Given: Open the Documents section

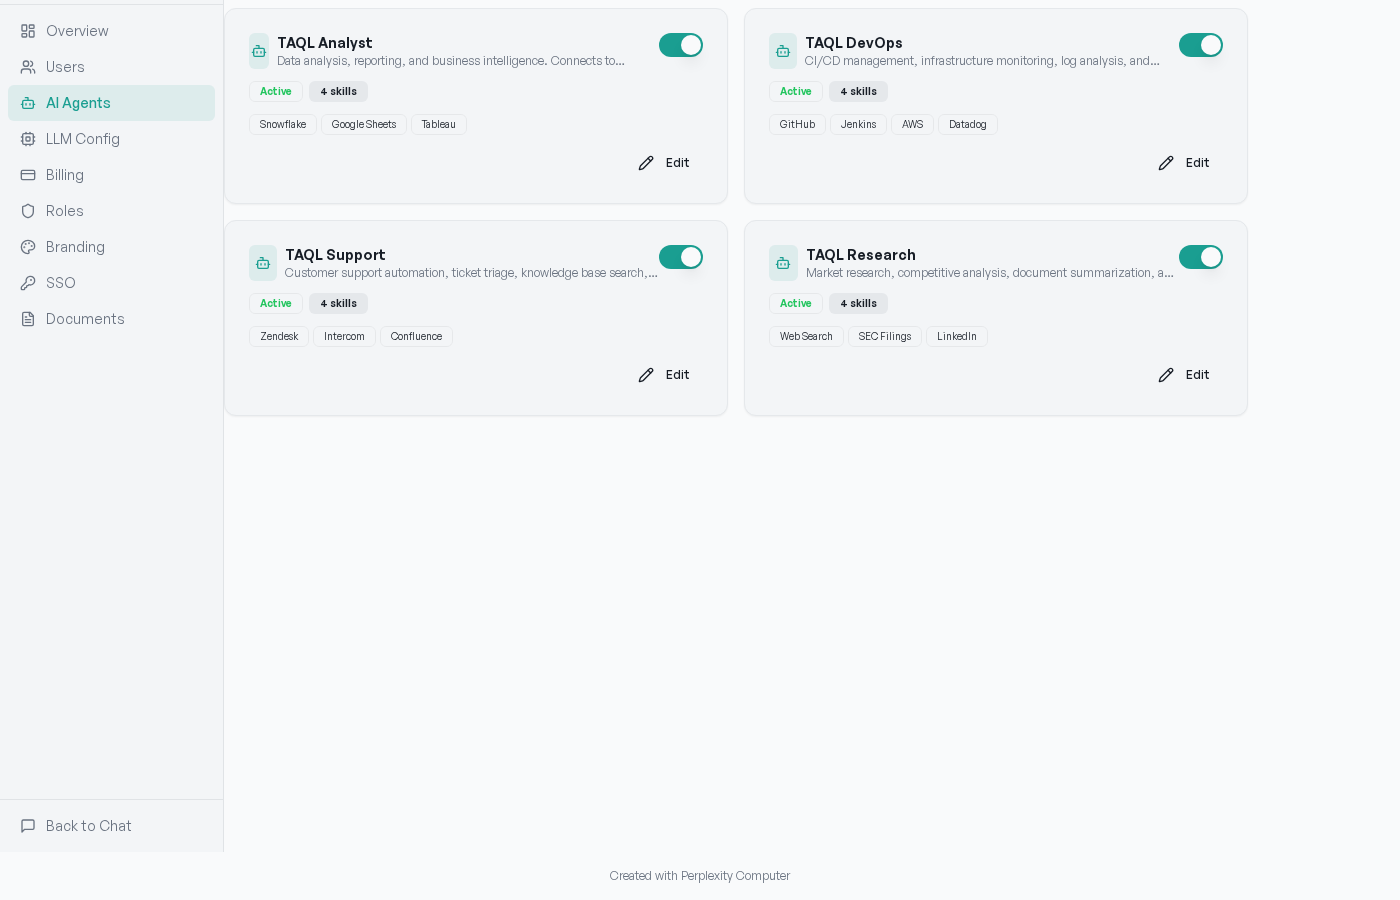Looking at the screenshot, I should tap(84, 319).
